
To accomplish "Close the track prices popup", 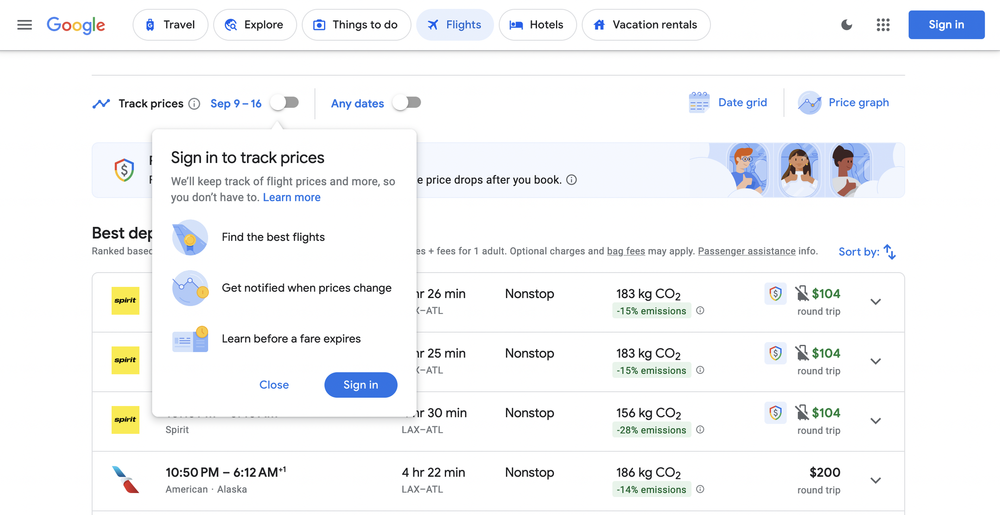I will pos(274,385).
